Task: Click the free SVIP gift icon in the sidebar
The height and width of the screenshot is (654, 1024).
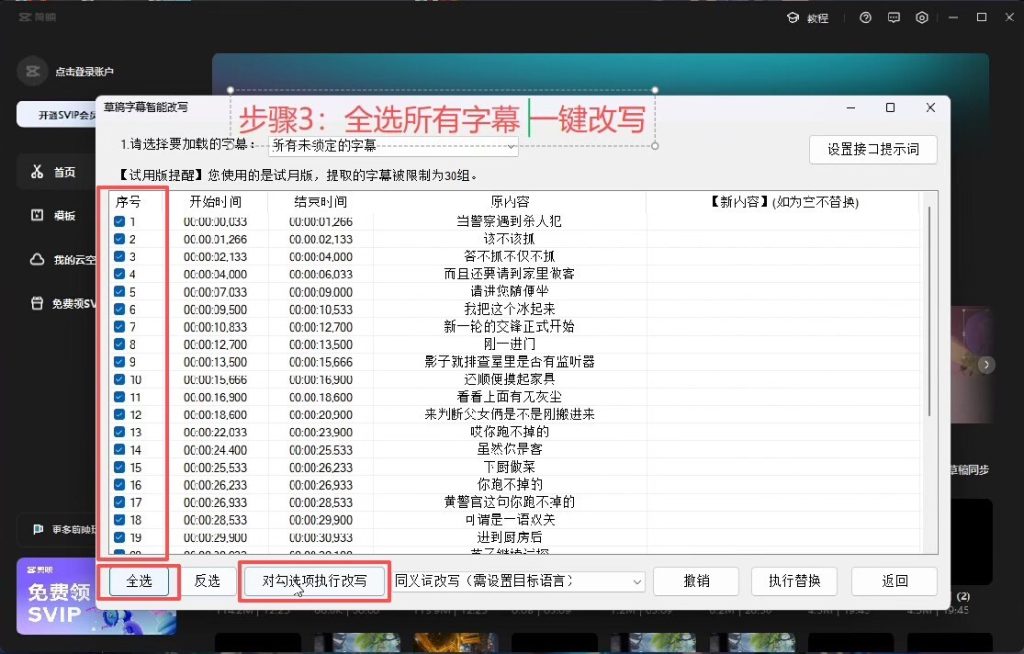Action: (x=37, y=303)
